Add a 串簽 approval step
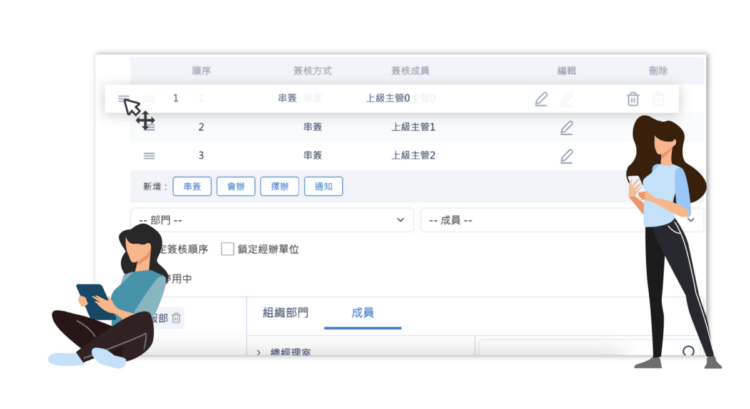Image resolution: width=750 pixels, height=409 pixels. 191,186
